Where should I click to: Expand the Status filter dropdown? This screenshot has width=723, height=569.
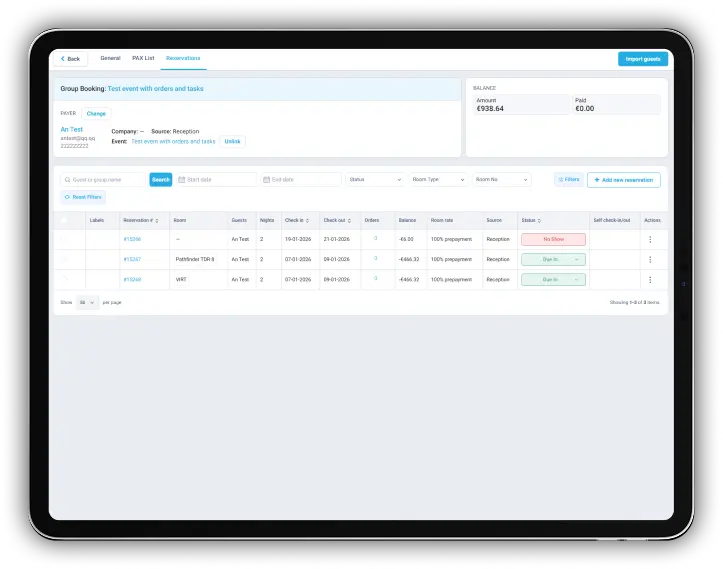(x=375, y=180)
